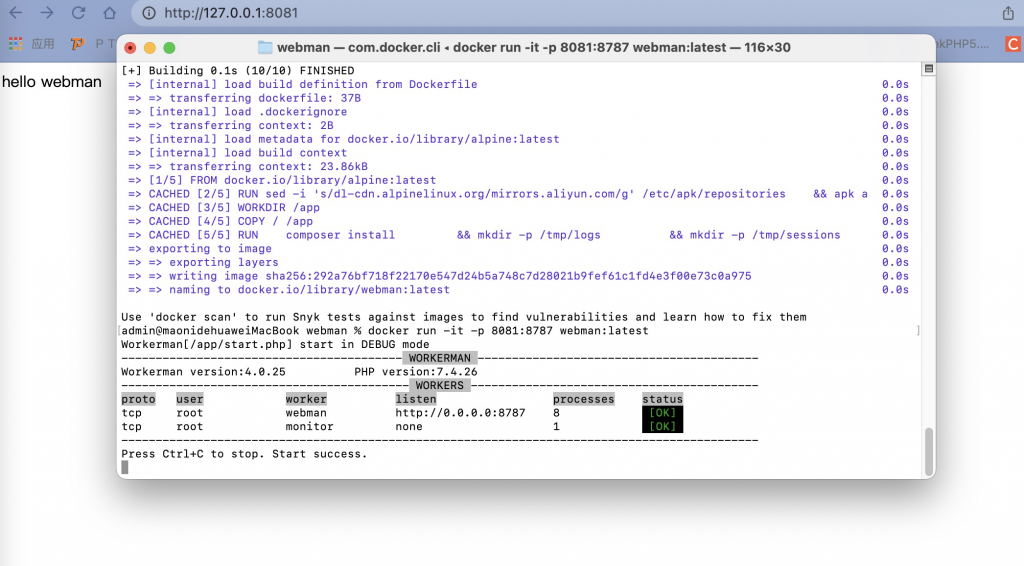Open the orange TP bookmark icon
This screenshot has width=1024, height=566.
78,44
